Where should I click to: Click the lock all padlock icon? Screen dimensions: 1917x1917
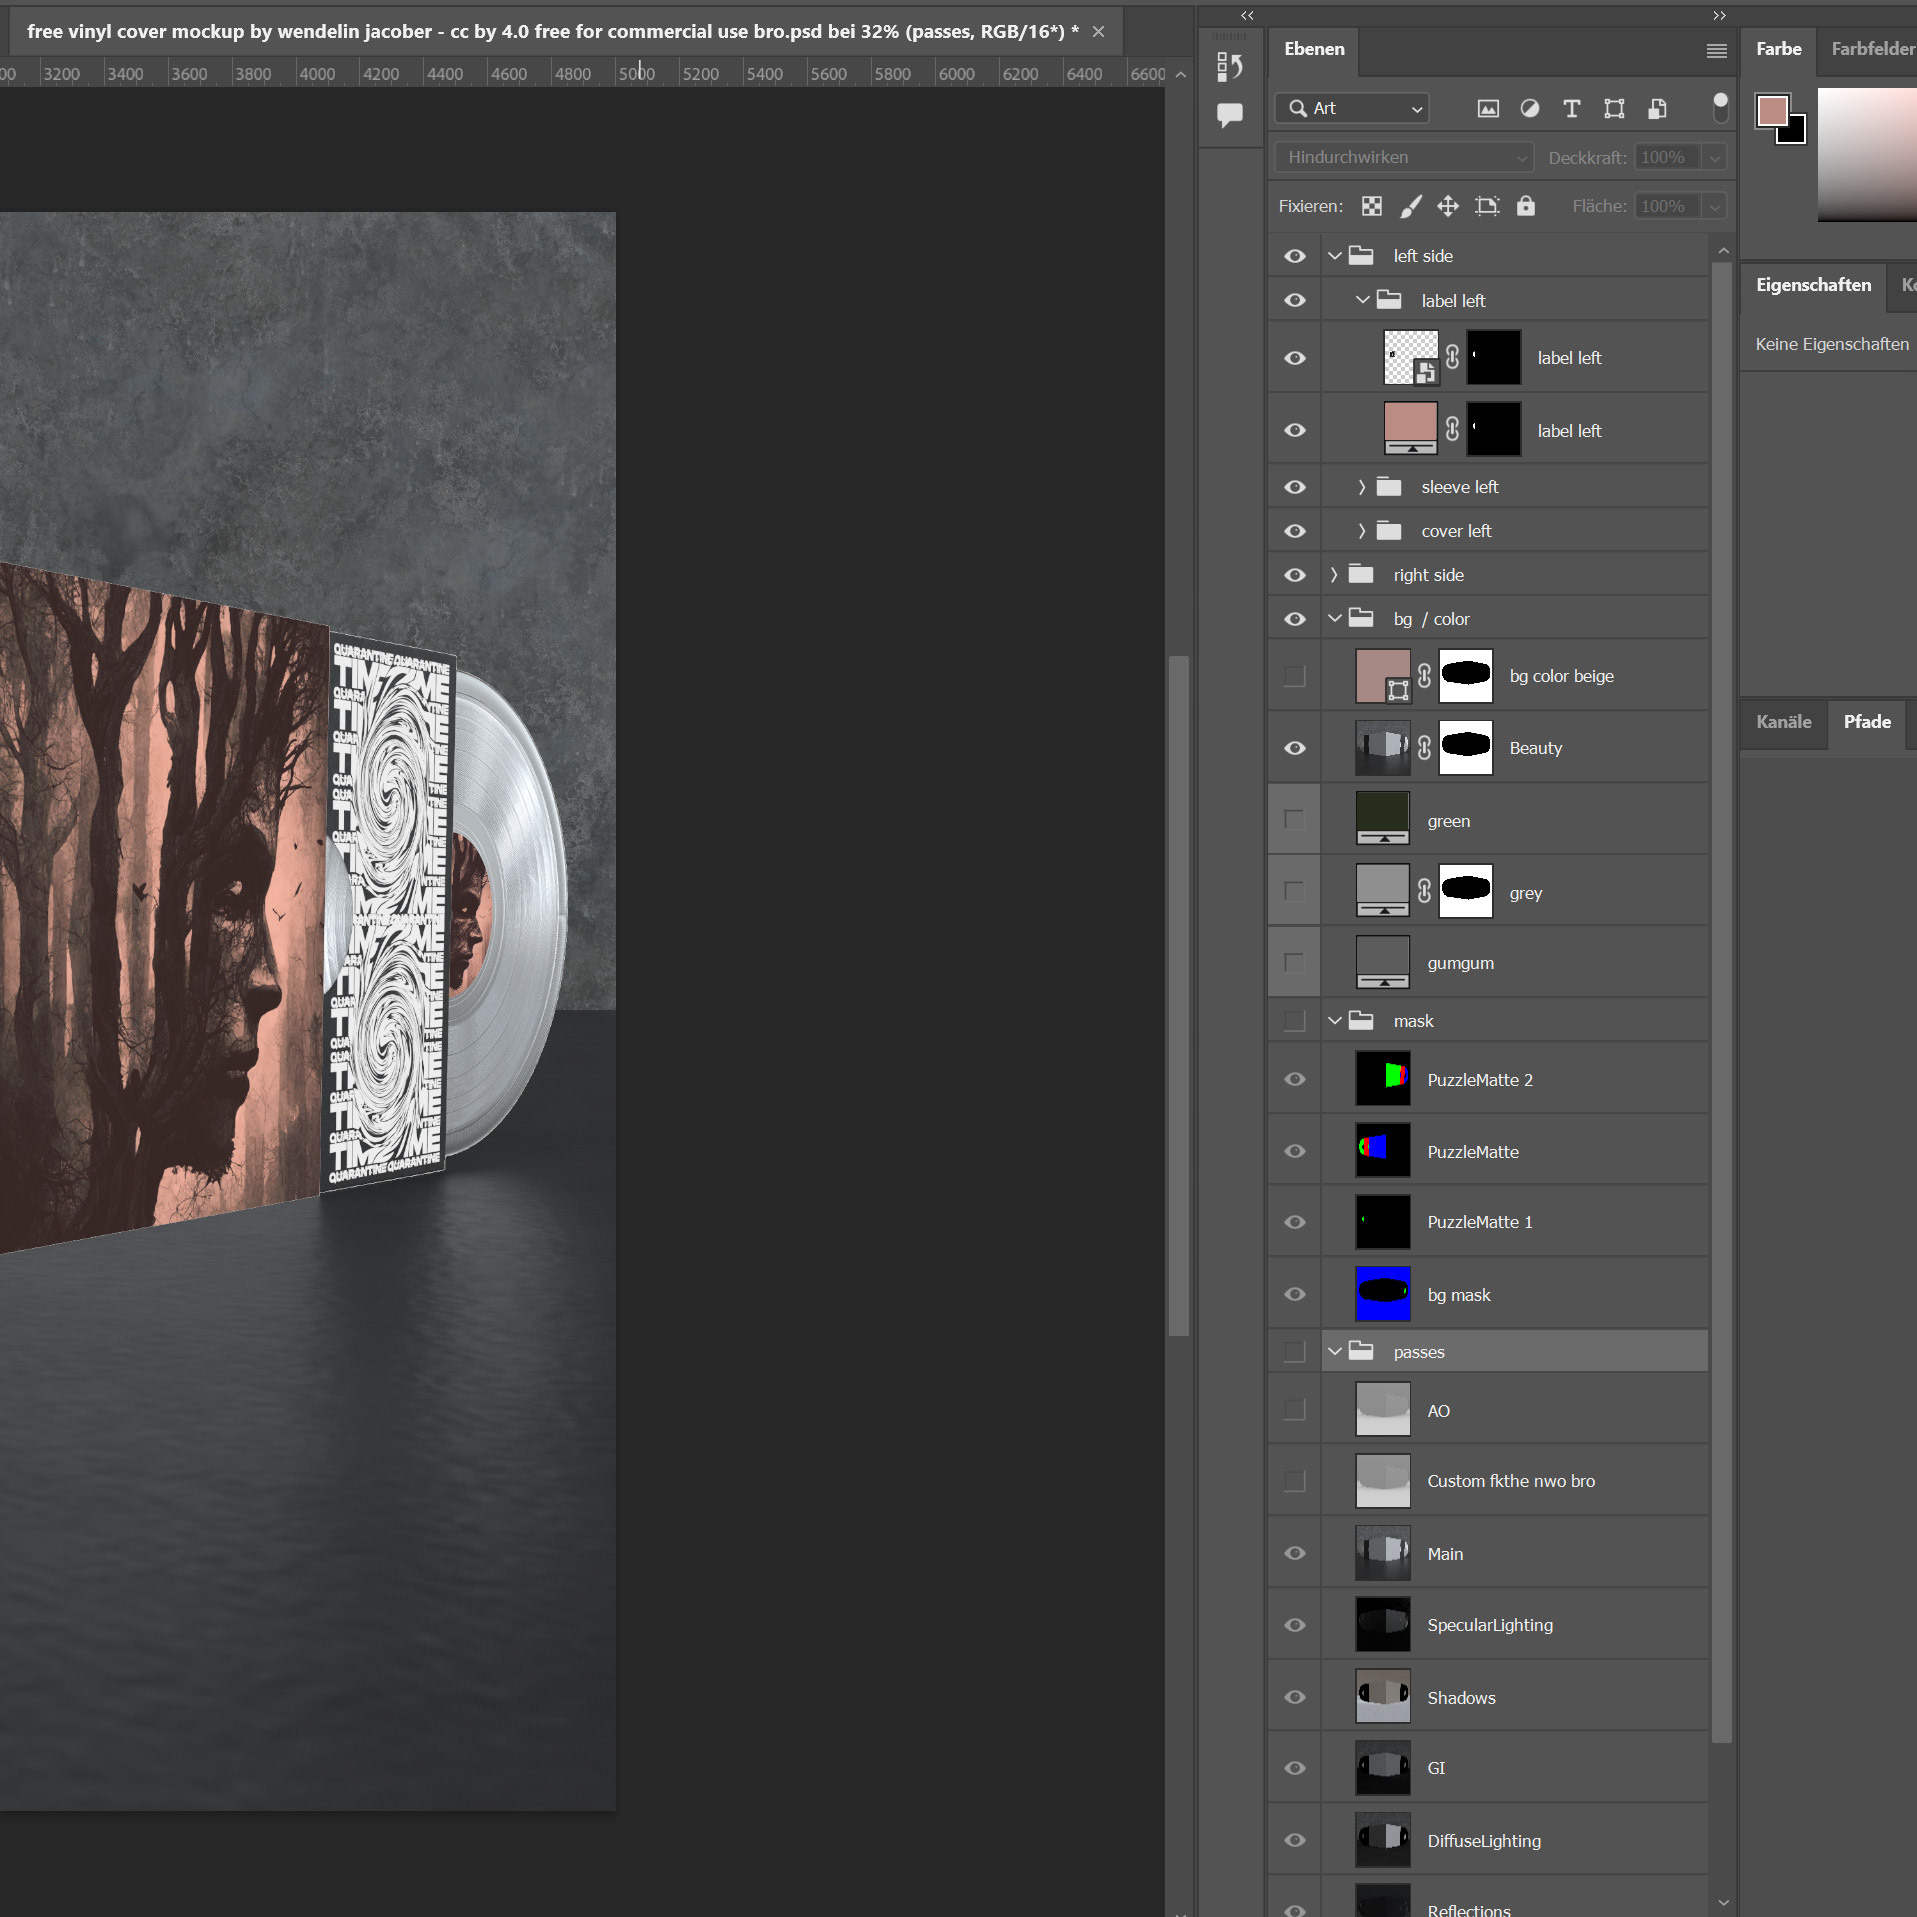1525,206
